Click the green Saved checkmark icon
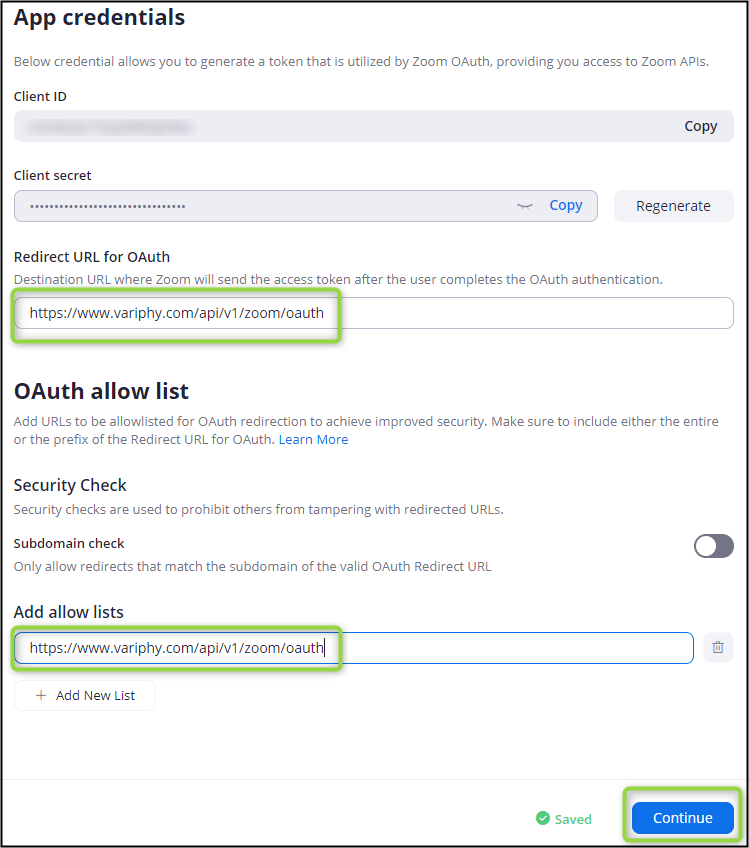 (x=542, y=818)
